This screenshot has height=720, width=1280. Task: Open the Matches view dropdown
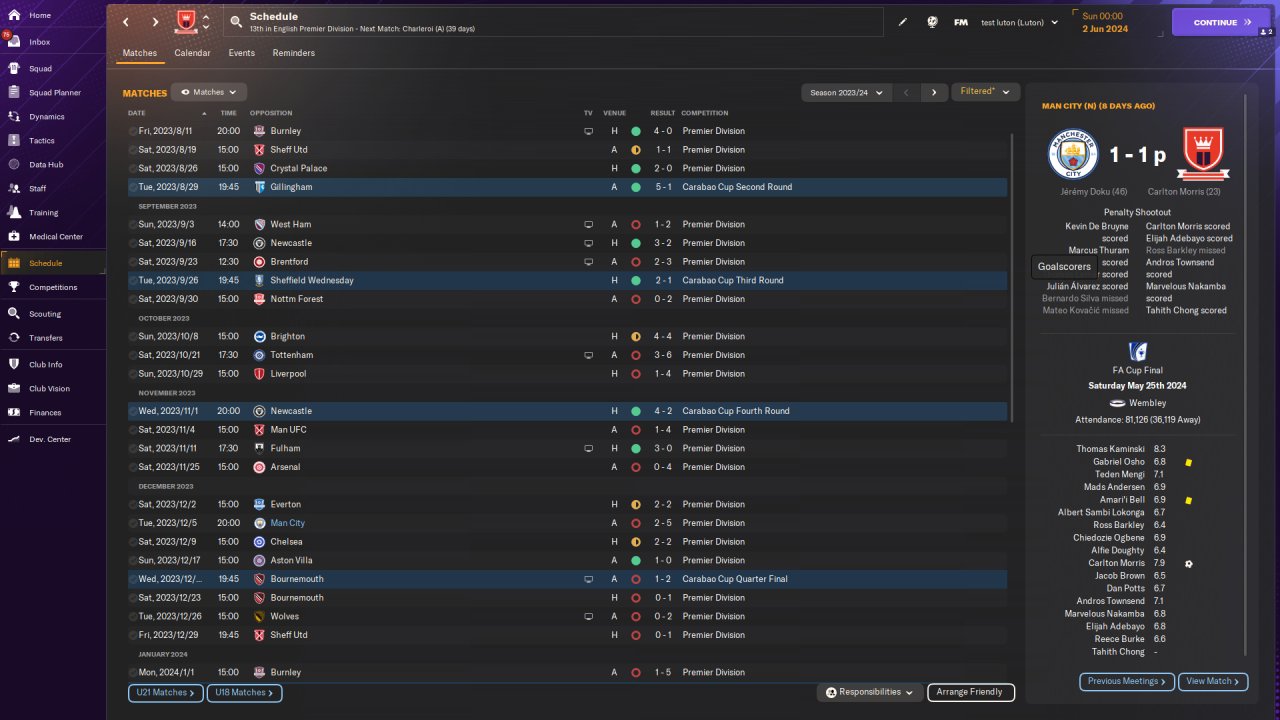209,92
